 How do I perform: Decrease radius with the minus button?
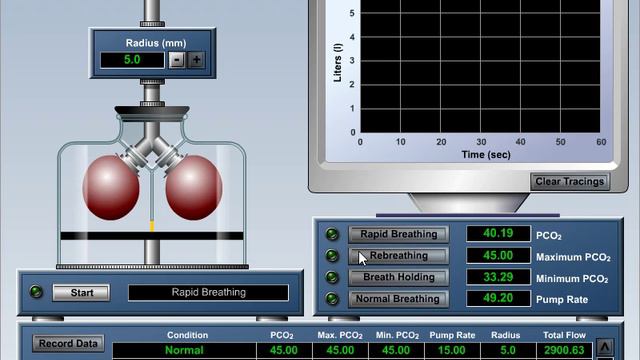coord(177,60)
